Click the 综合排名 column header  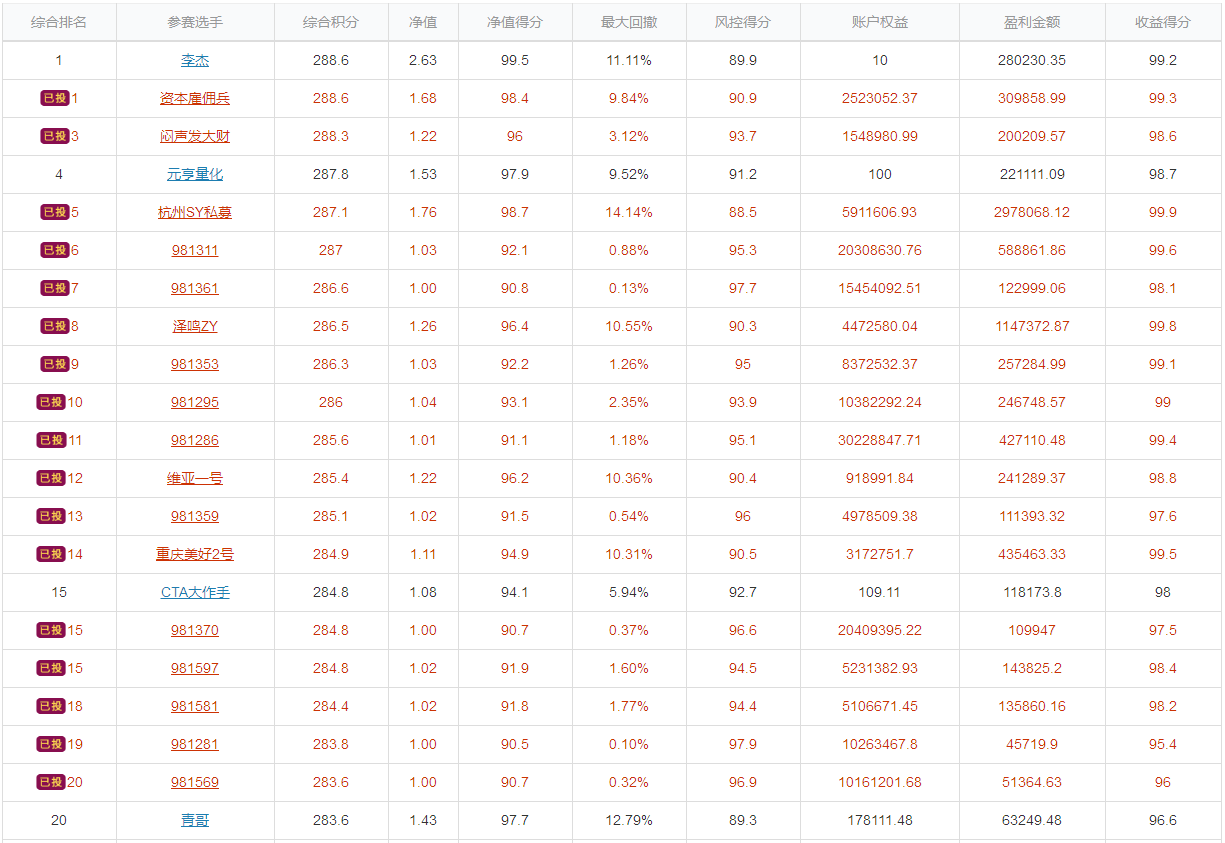(x=59, y=22)
